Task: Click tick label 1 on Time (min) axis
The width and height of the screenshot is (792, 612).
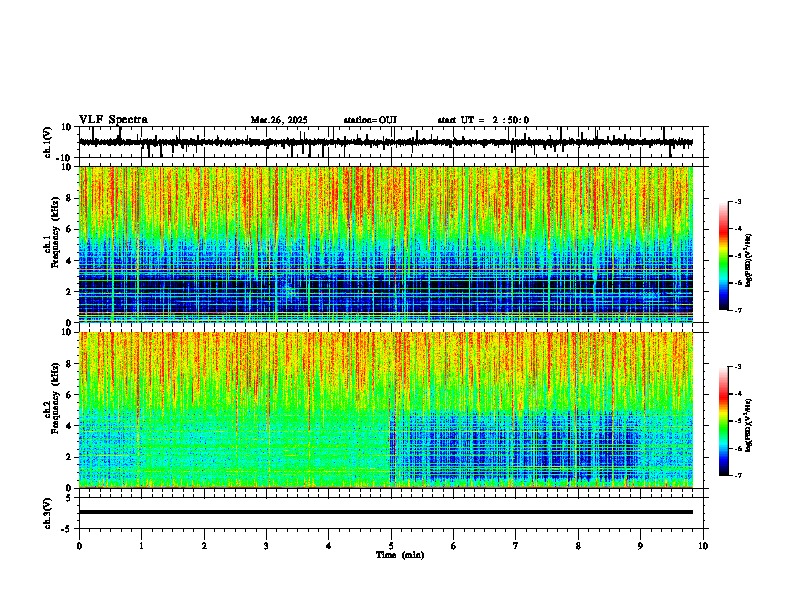Action: click(x=141, y=546)
